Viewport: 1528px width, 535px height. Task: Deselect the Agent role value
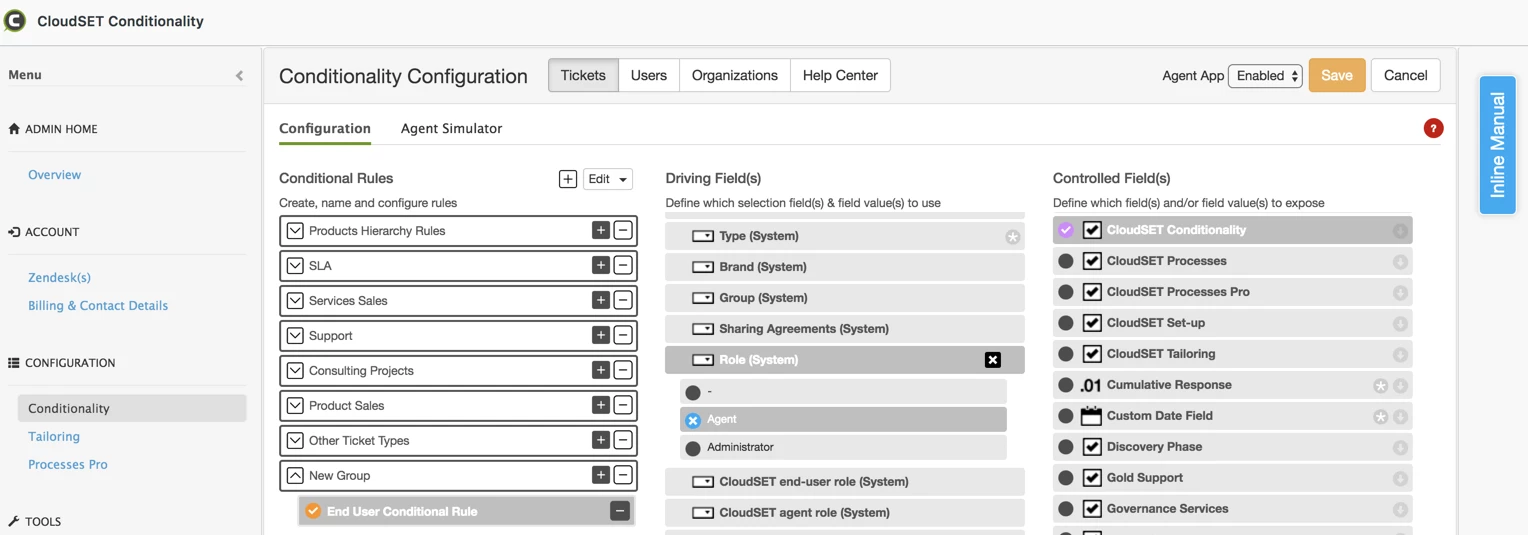coord(693,420)
